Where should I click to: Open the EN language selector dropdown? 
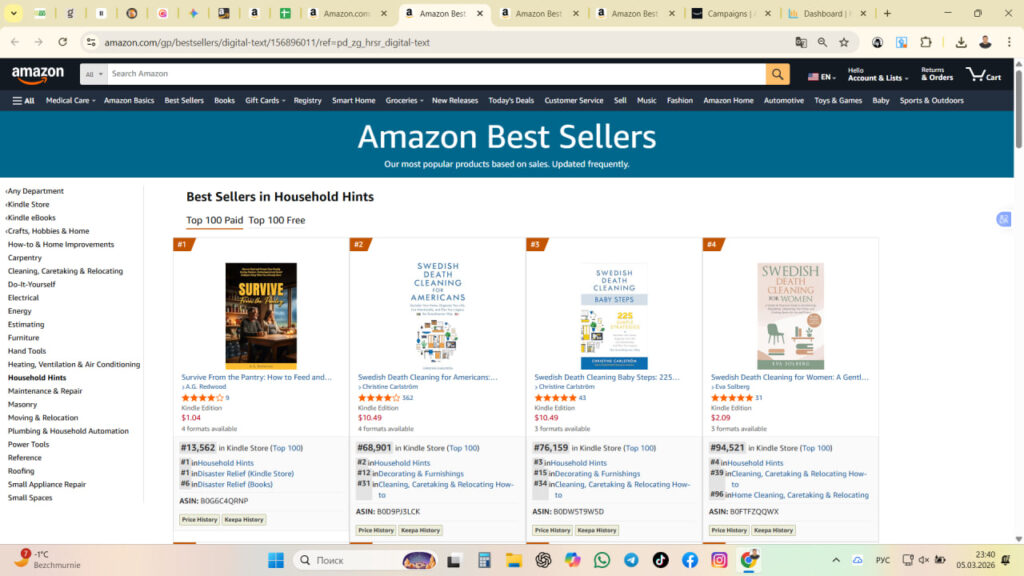[x=822, y=76]
